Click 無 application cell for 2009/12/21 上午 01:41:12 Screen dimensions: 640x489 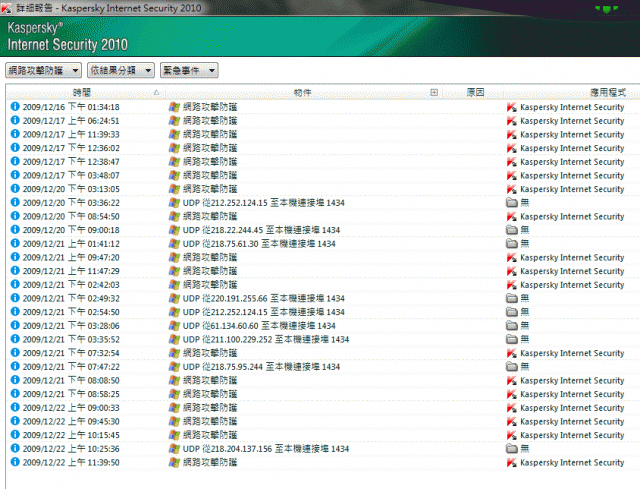[525, 244]
